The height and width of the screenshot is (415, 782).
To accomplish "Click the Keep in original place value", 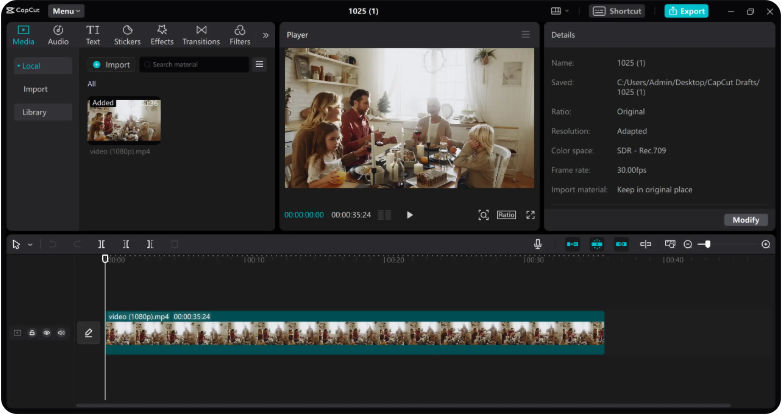I will tap(654, 190).
